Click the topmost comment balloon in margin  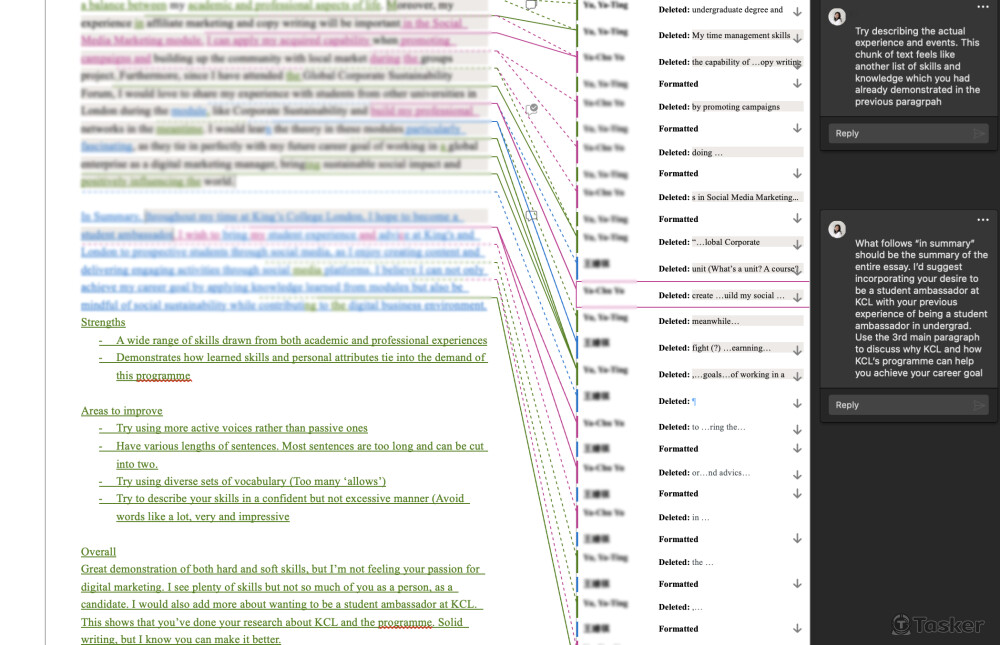point(531,5)
